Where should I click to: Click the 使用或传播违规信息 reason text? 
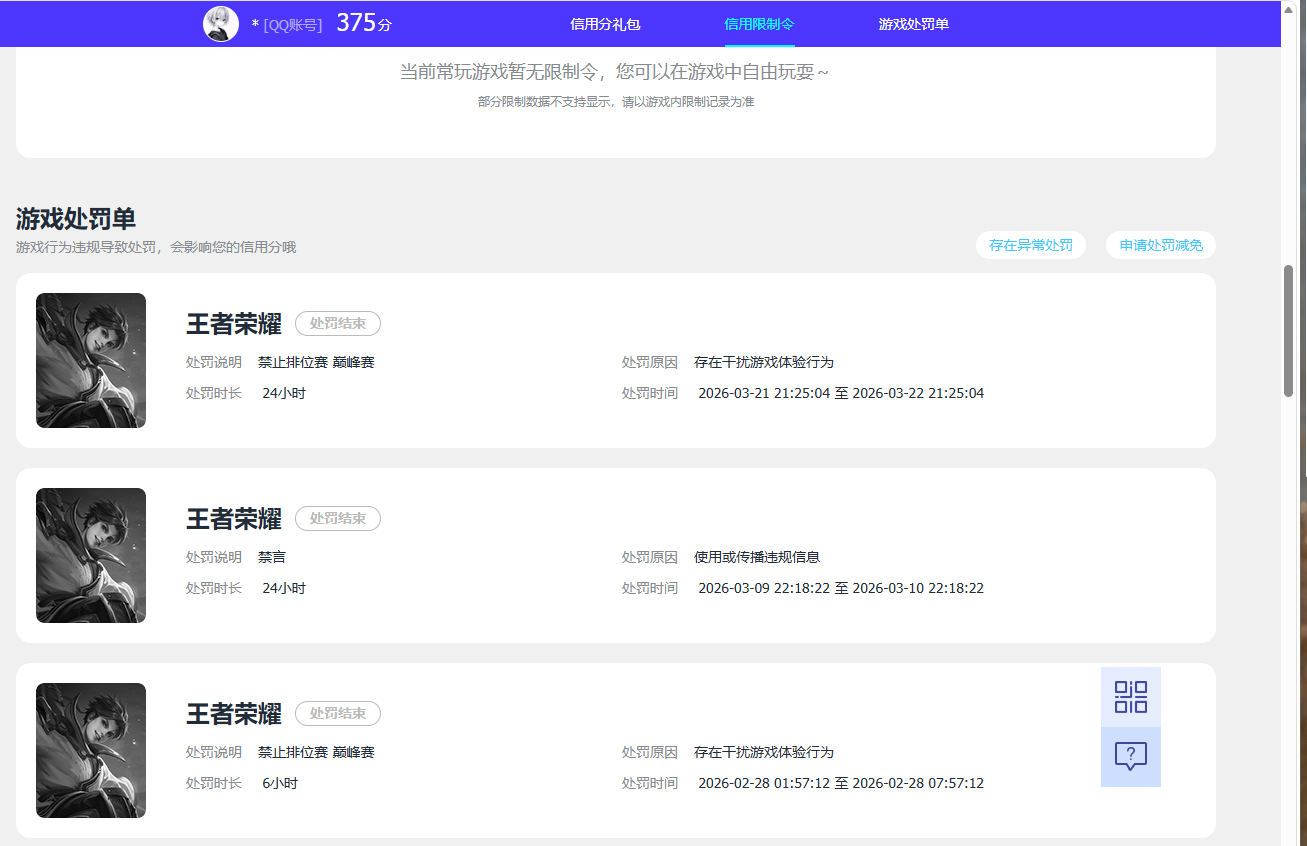coord(757,557)
